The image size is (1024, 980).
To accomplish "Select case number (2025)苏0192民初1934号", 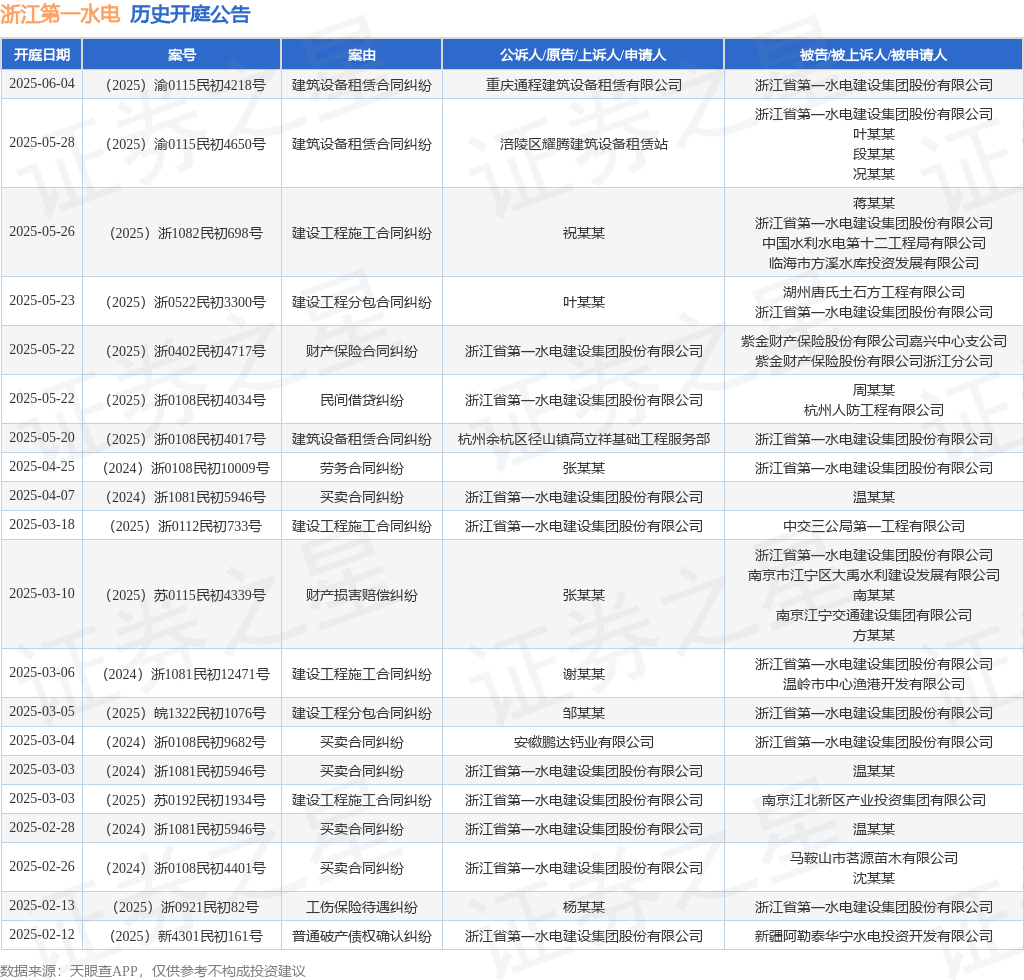I will click(x=185, y=800).
